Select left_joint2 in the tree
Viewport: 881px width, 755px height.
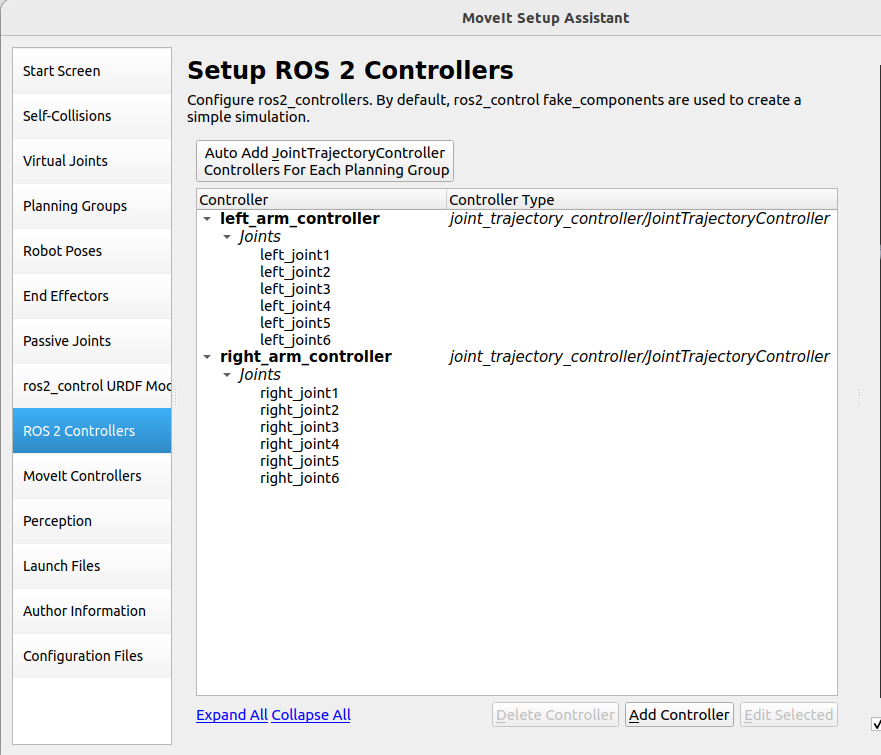(295, 272)
